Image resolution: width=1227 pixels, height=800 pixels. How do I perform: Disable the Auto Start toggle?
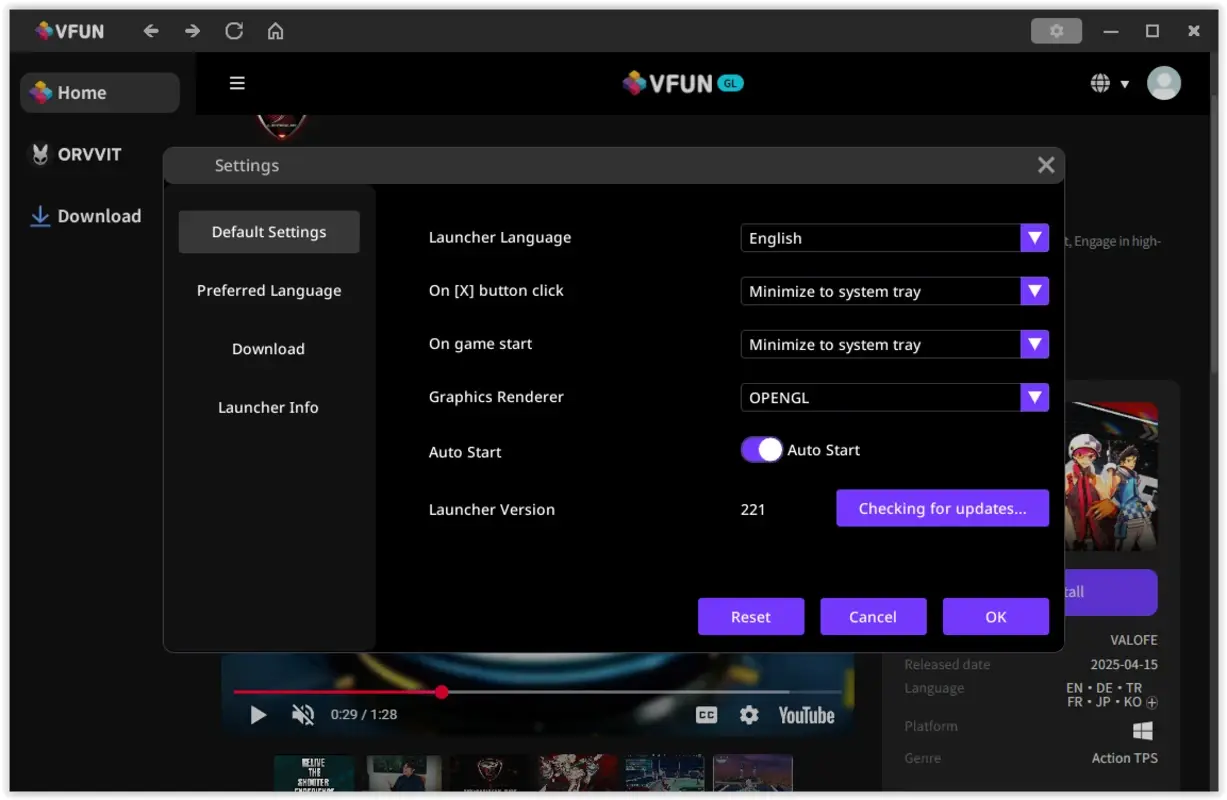click(761, 450)
